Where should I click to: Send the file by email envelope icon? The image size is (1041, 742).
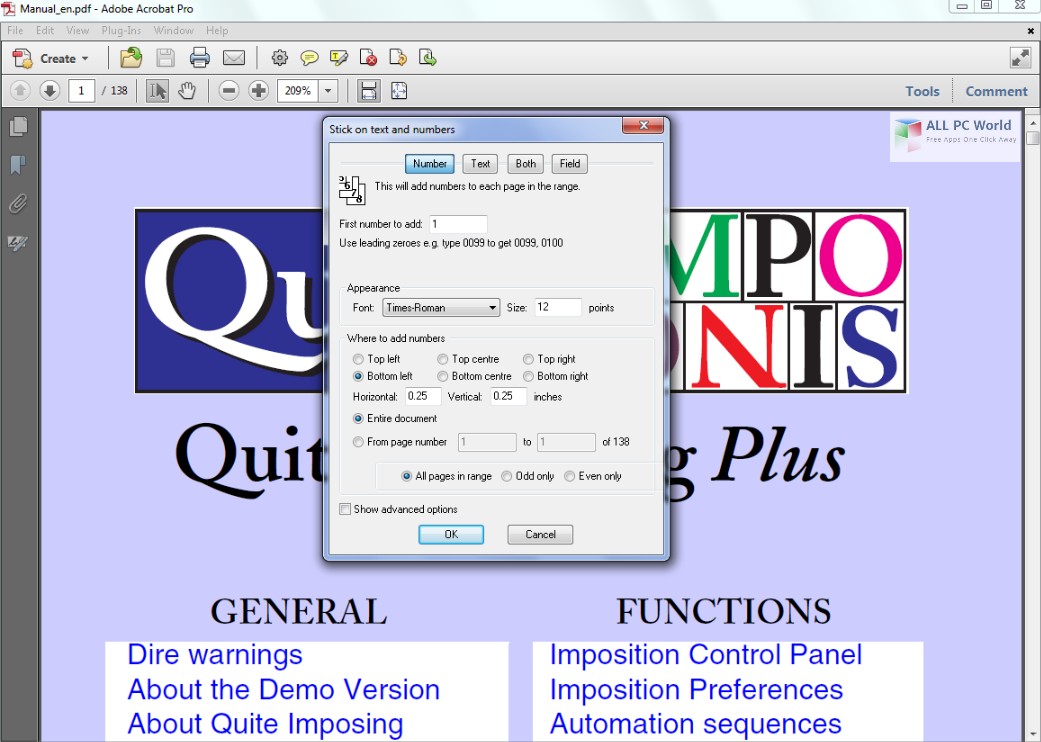[x=234, y=58]
